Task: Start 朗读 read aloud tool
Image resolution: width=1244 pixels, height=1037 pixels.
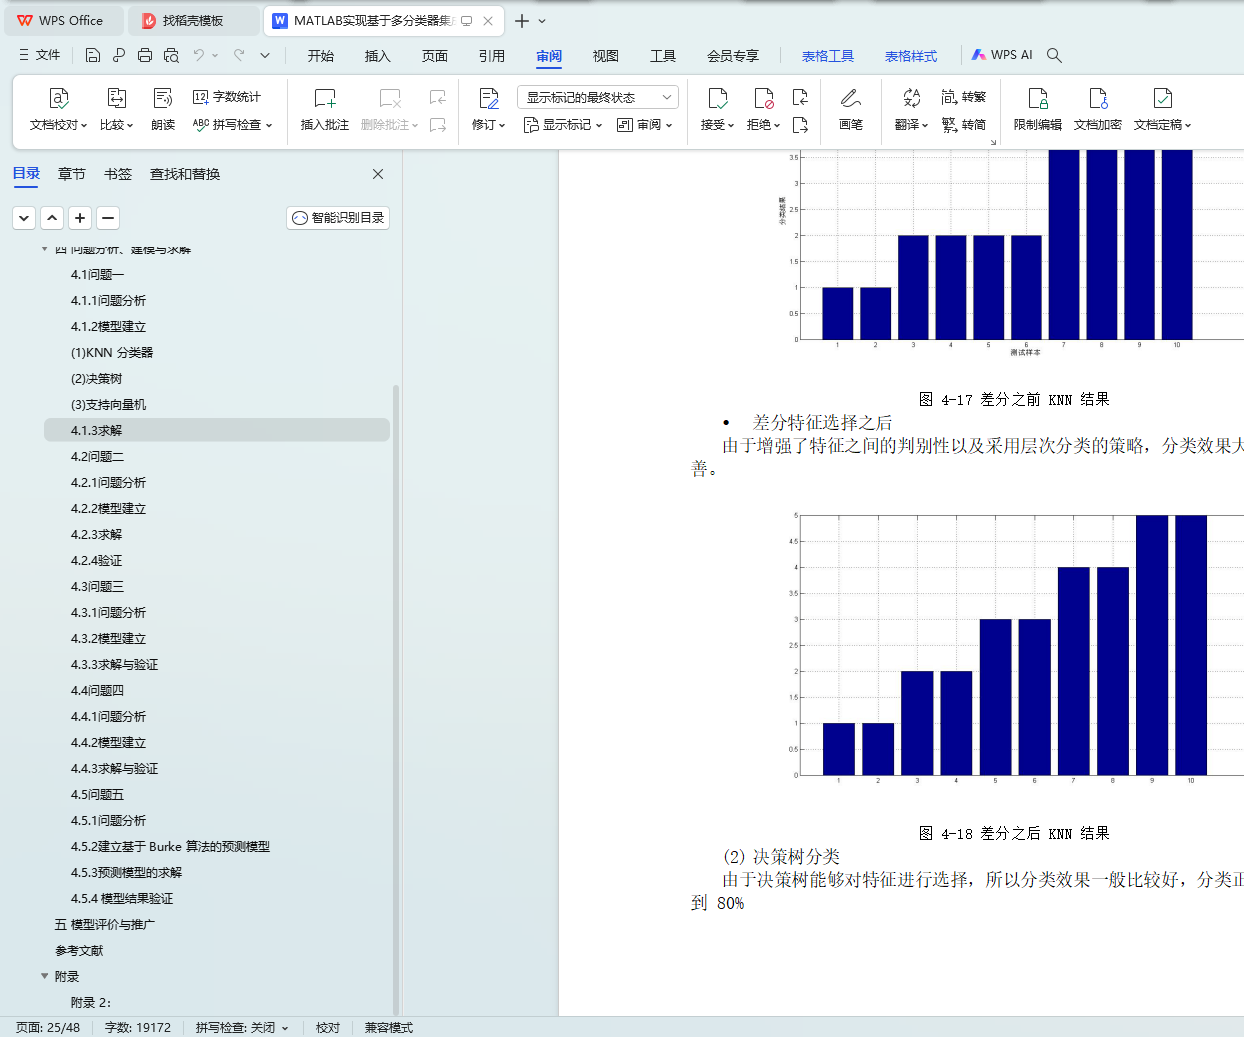Action: pos(163,110)
